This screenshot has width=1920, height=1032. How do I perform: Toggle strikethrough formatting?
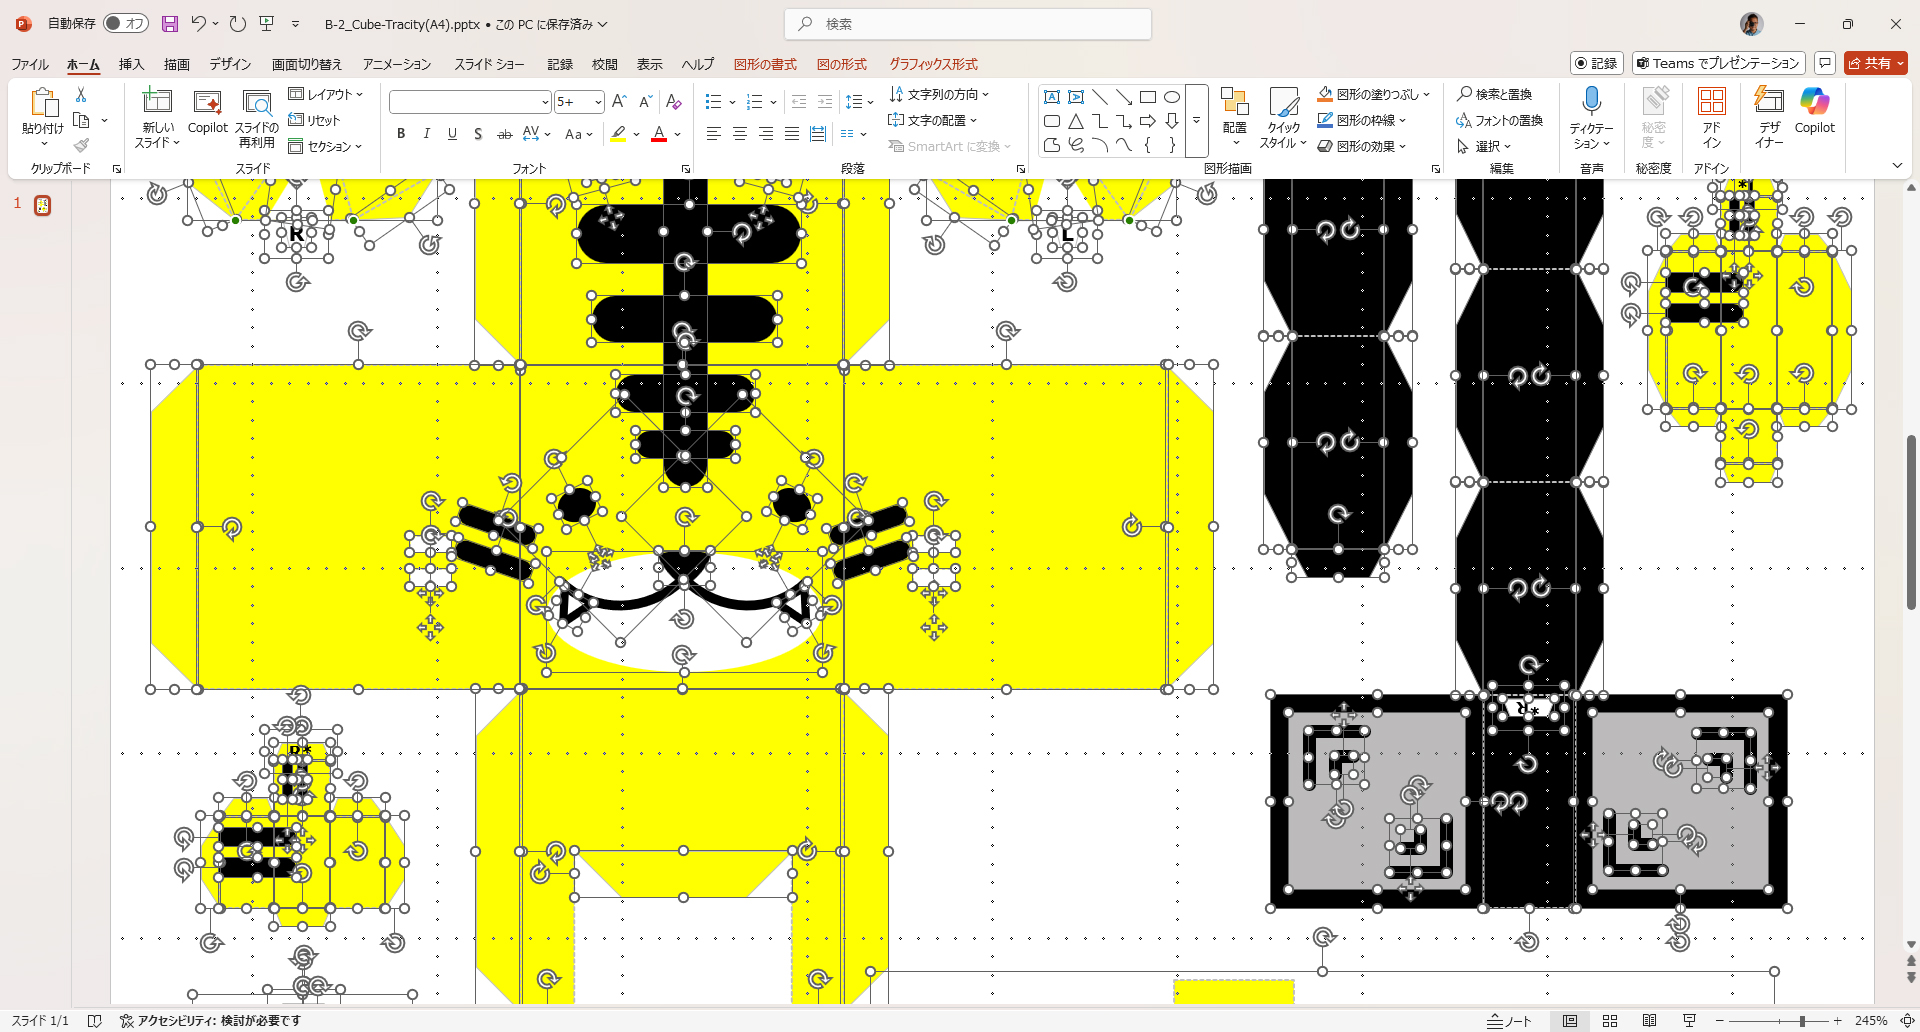pos(505,134)
